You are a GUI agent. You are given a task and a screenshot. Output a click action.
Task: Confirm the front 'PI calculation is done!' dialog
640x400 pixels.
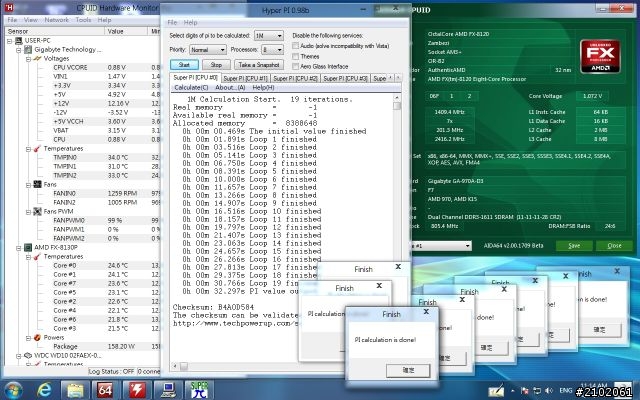tap(408, 370)
